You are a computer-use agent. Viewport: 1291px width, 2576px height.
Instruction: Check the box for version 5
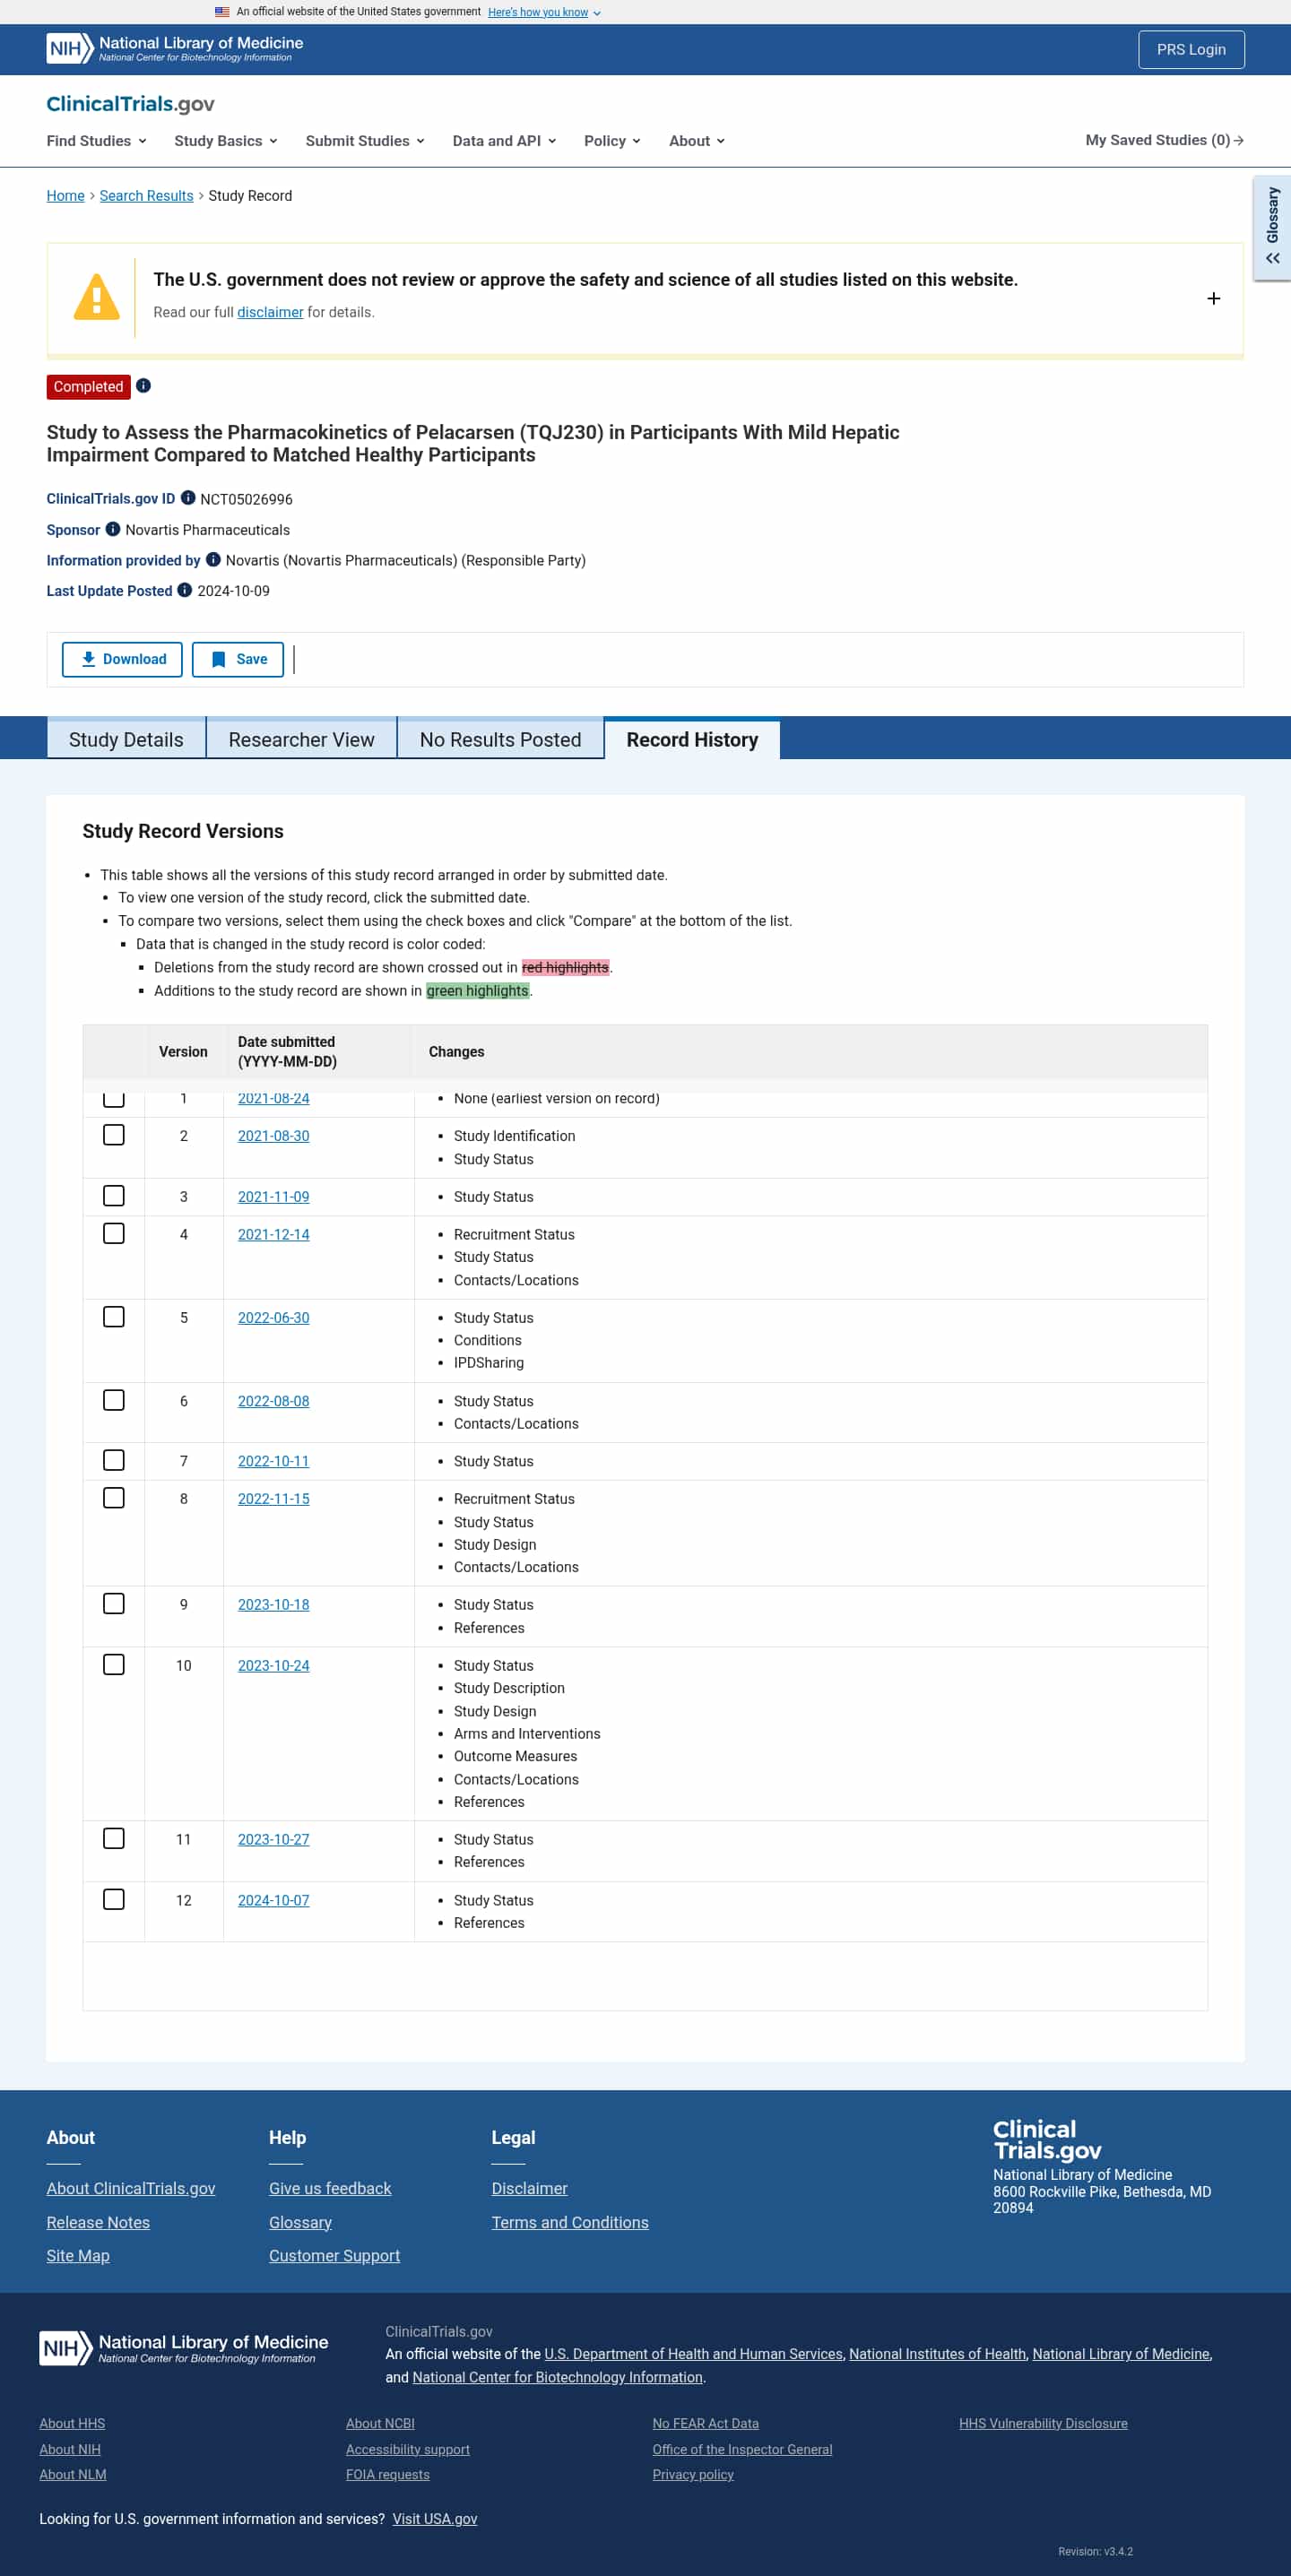[114, 1317]
